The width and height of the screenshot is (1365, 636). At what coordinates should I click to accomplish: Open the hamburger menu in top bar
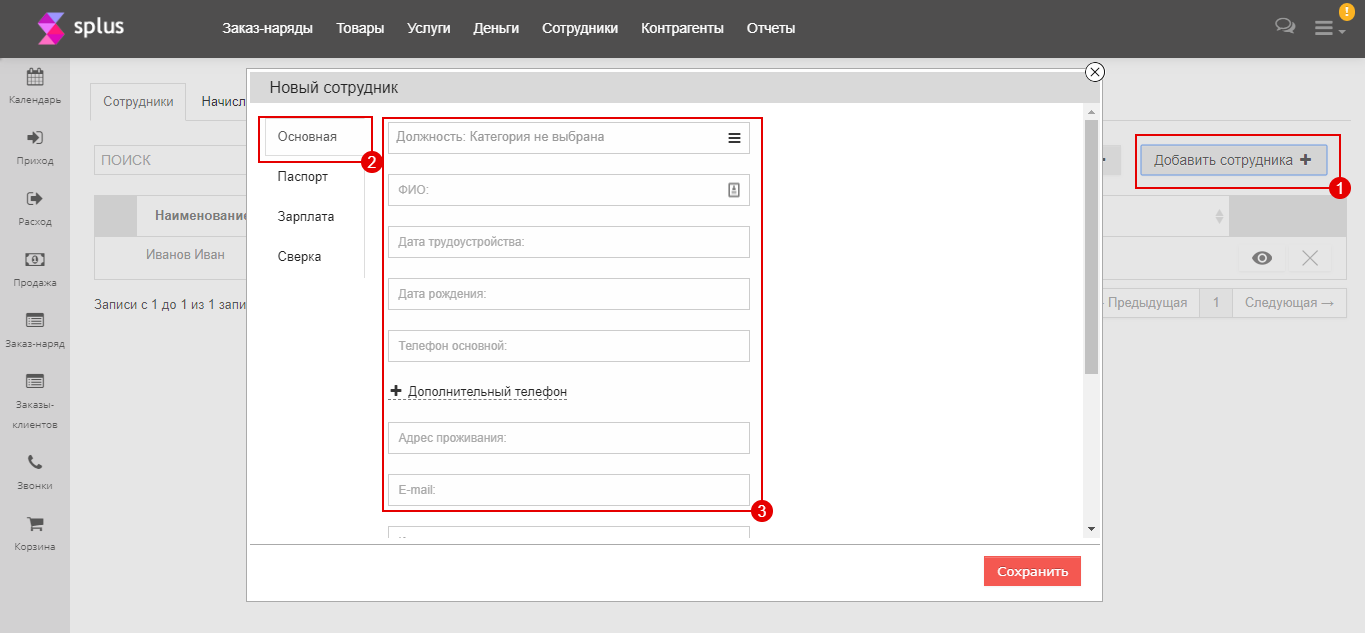coord(1324,29)
